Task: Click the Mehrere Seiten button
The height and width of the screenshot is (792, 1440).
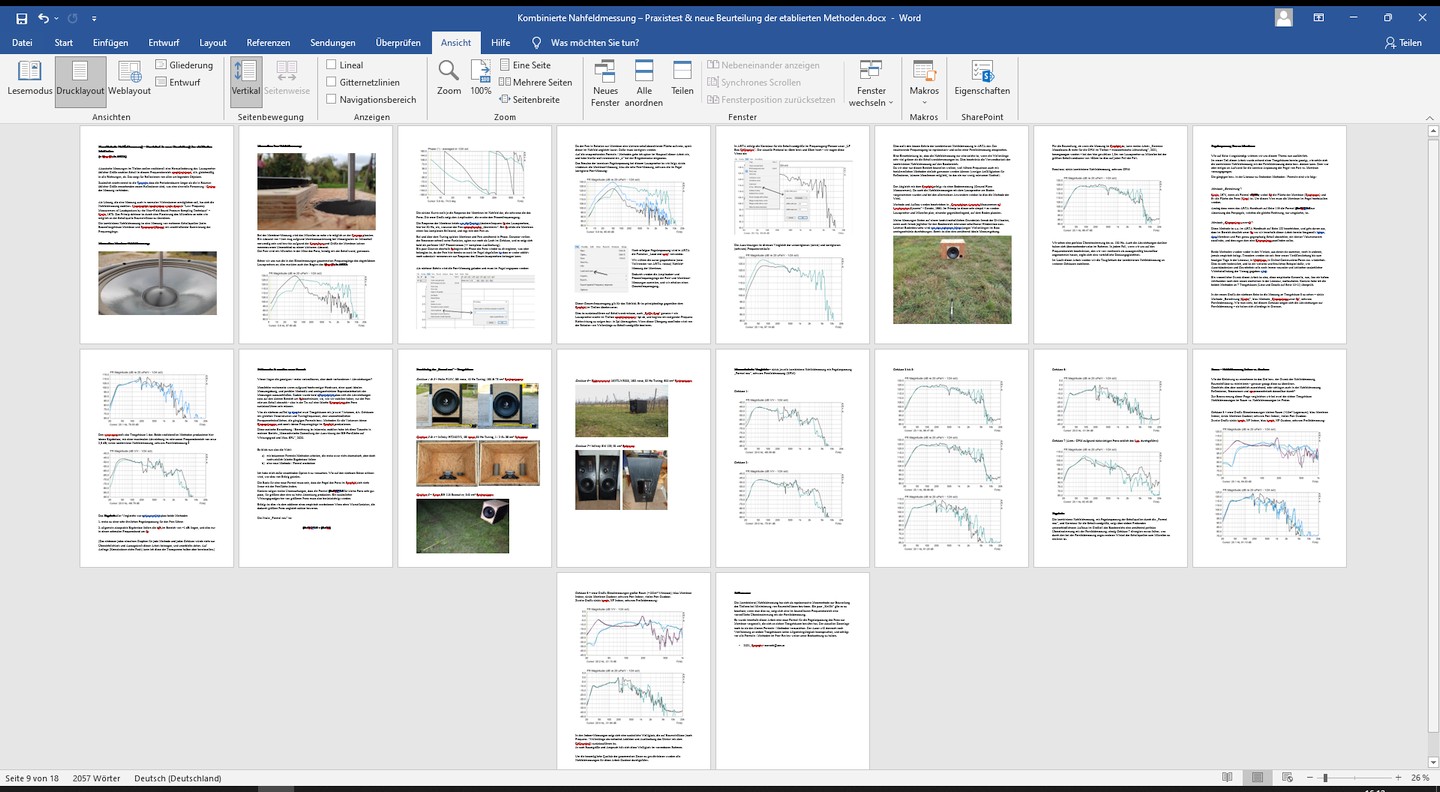Action: (x=535, y=82)
